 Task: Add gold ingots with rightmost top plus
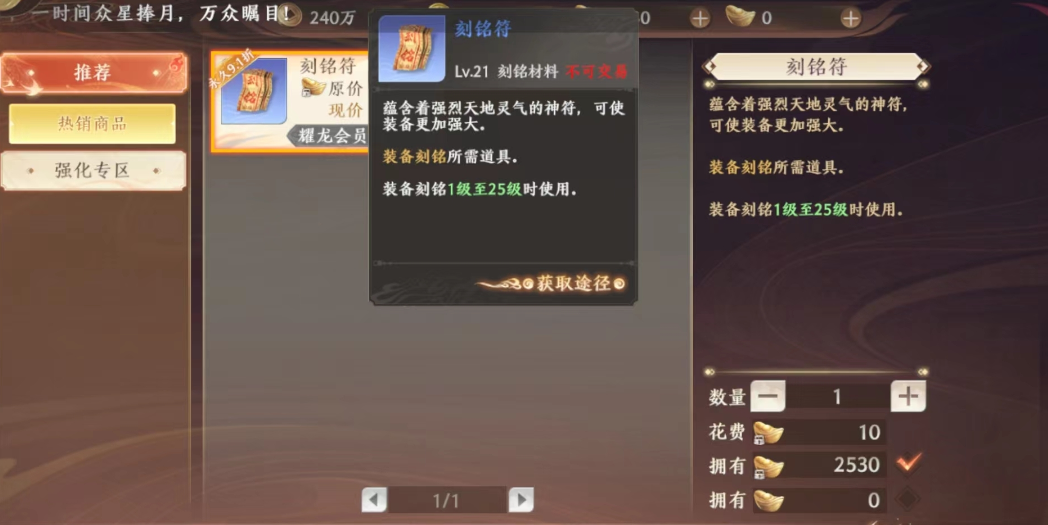coord(850,18)
